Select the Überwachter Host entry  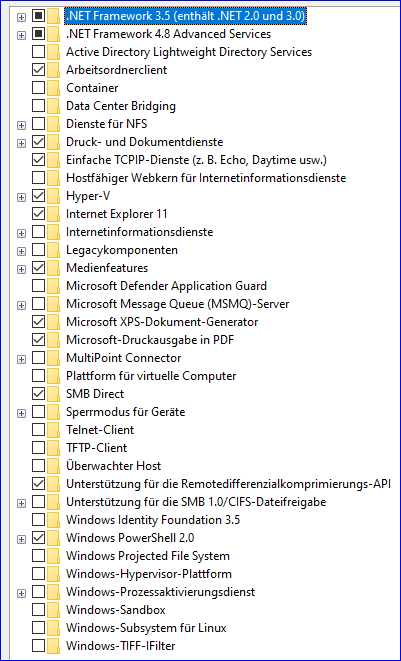(113, 466)
